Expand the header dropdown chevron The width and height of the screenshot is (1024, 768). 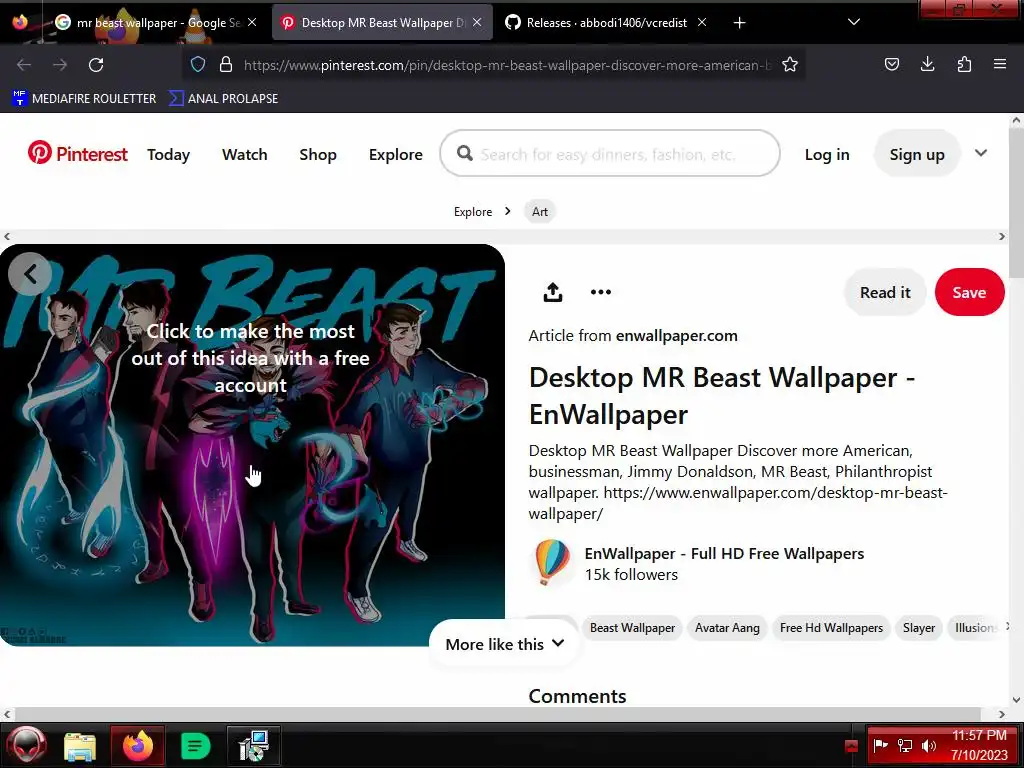pos(980,153)
